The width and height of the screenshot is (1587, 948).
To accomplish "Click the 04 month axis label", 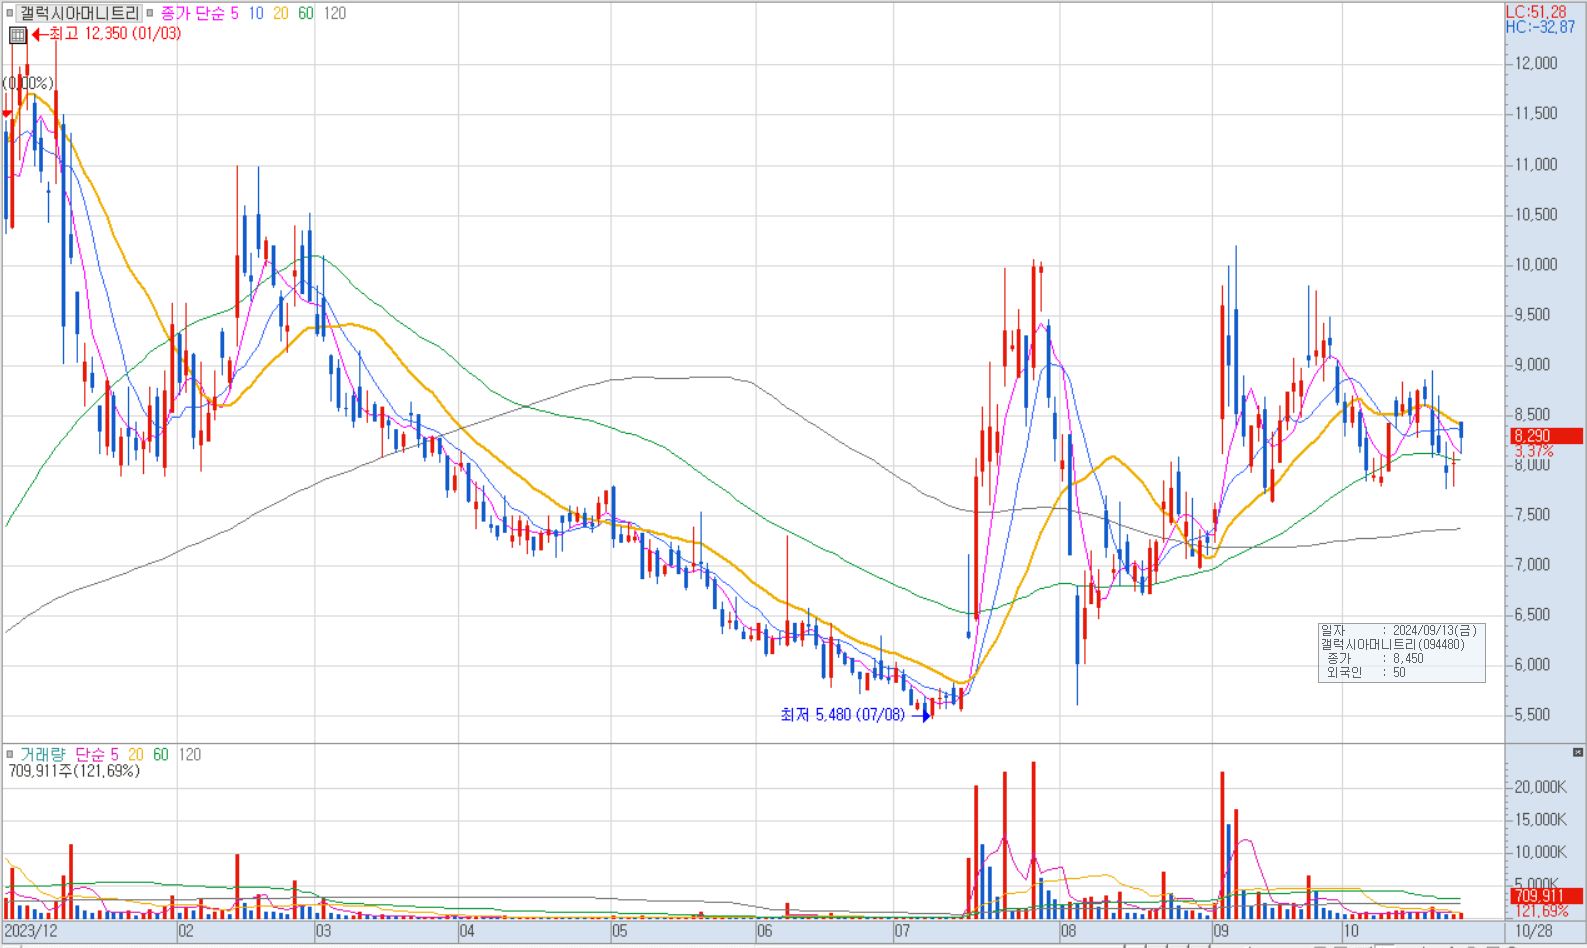I will coord(467,931).
